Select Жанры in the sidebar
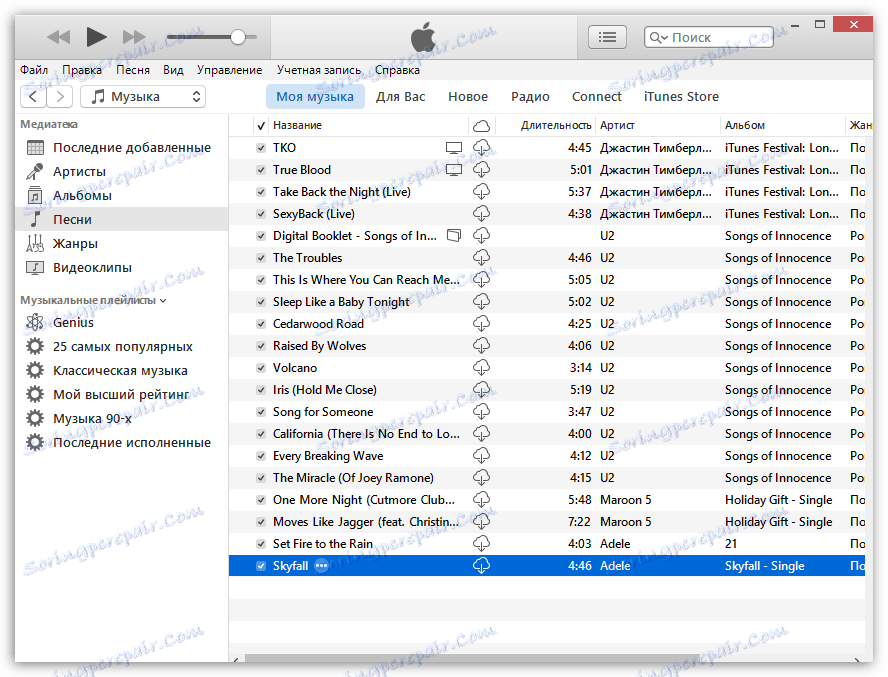888x677 pixels. [121, 244]
